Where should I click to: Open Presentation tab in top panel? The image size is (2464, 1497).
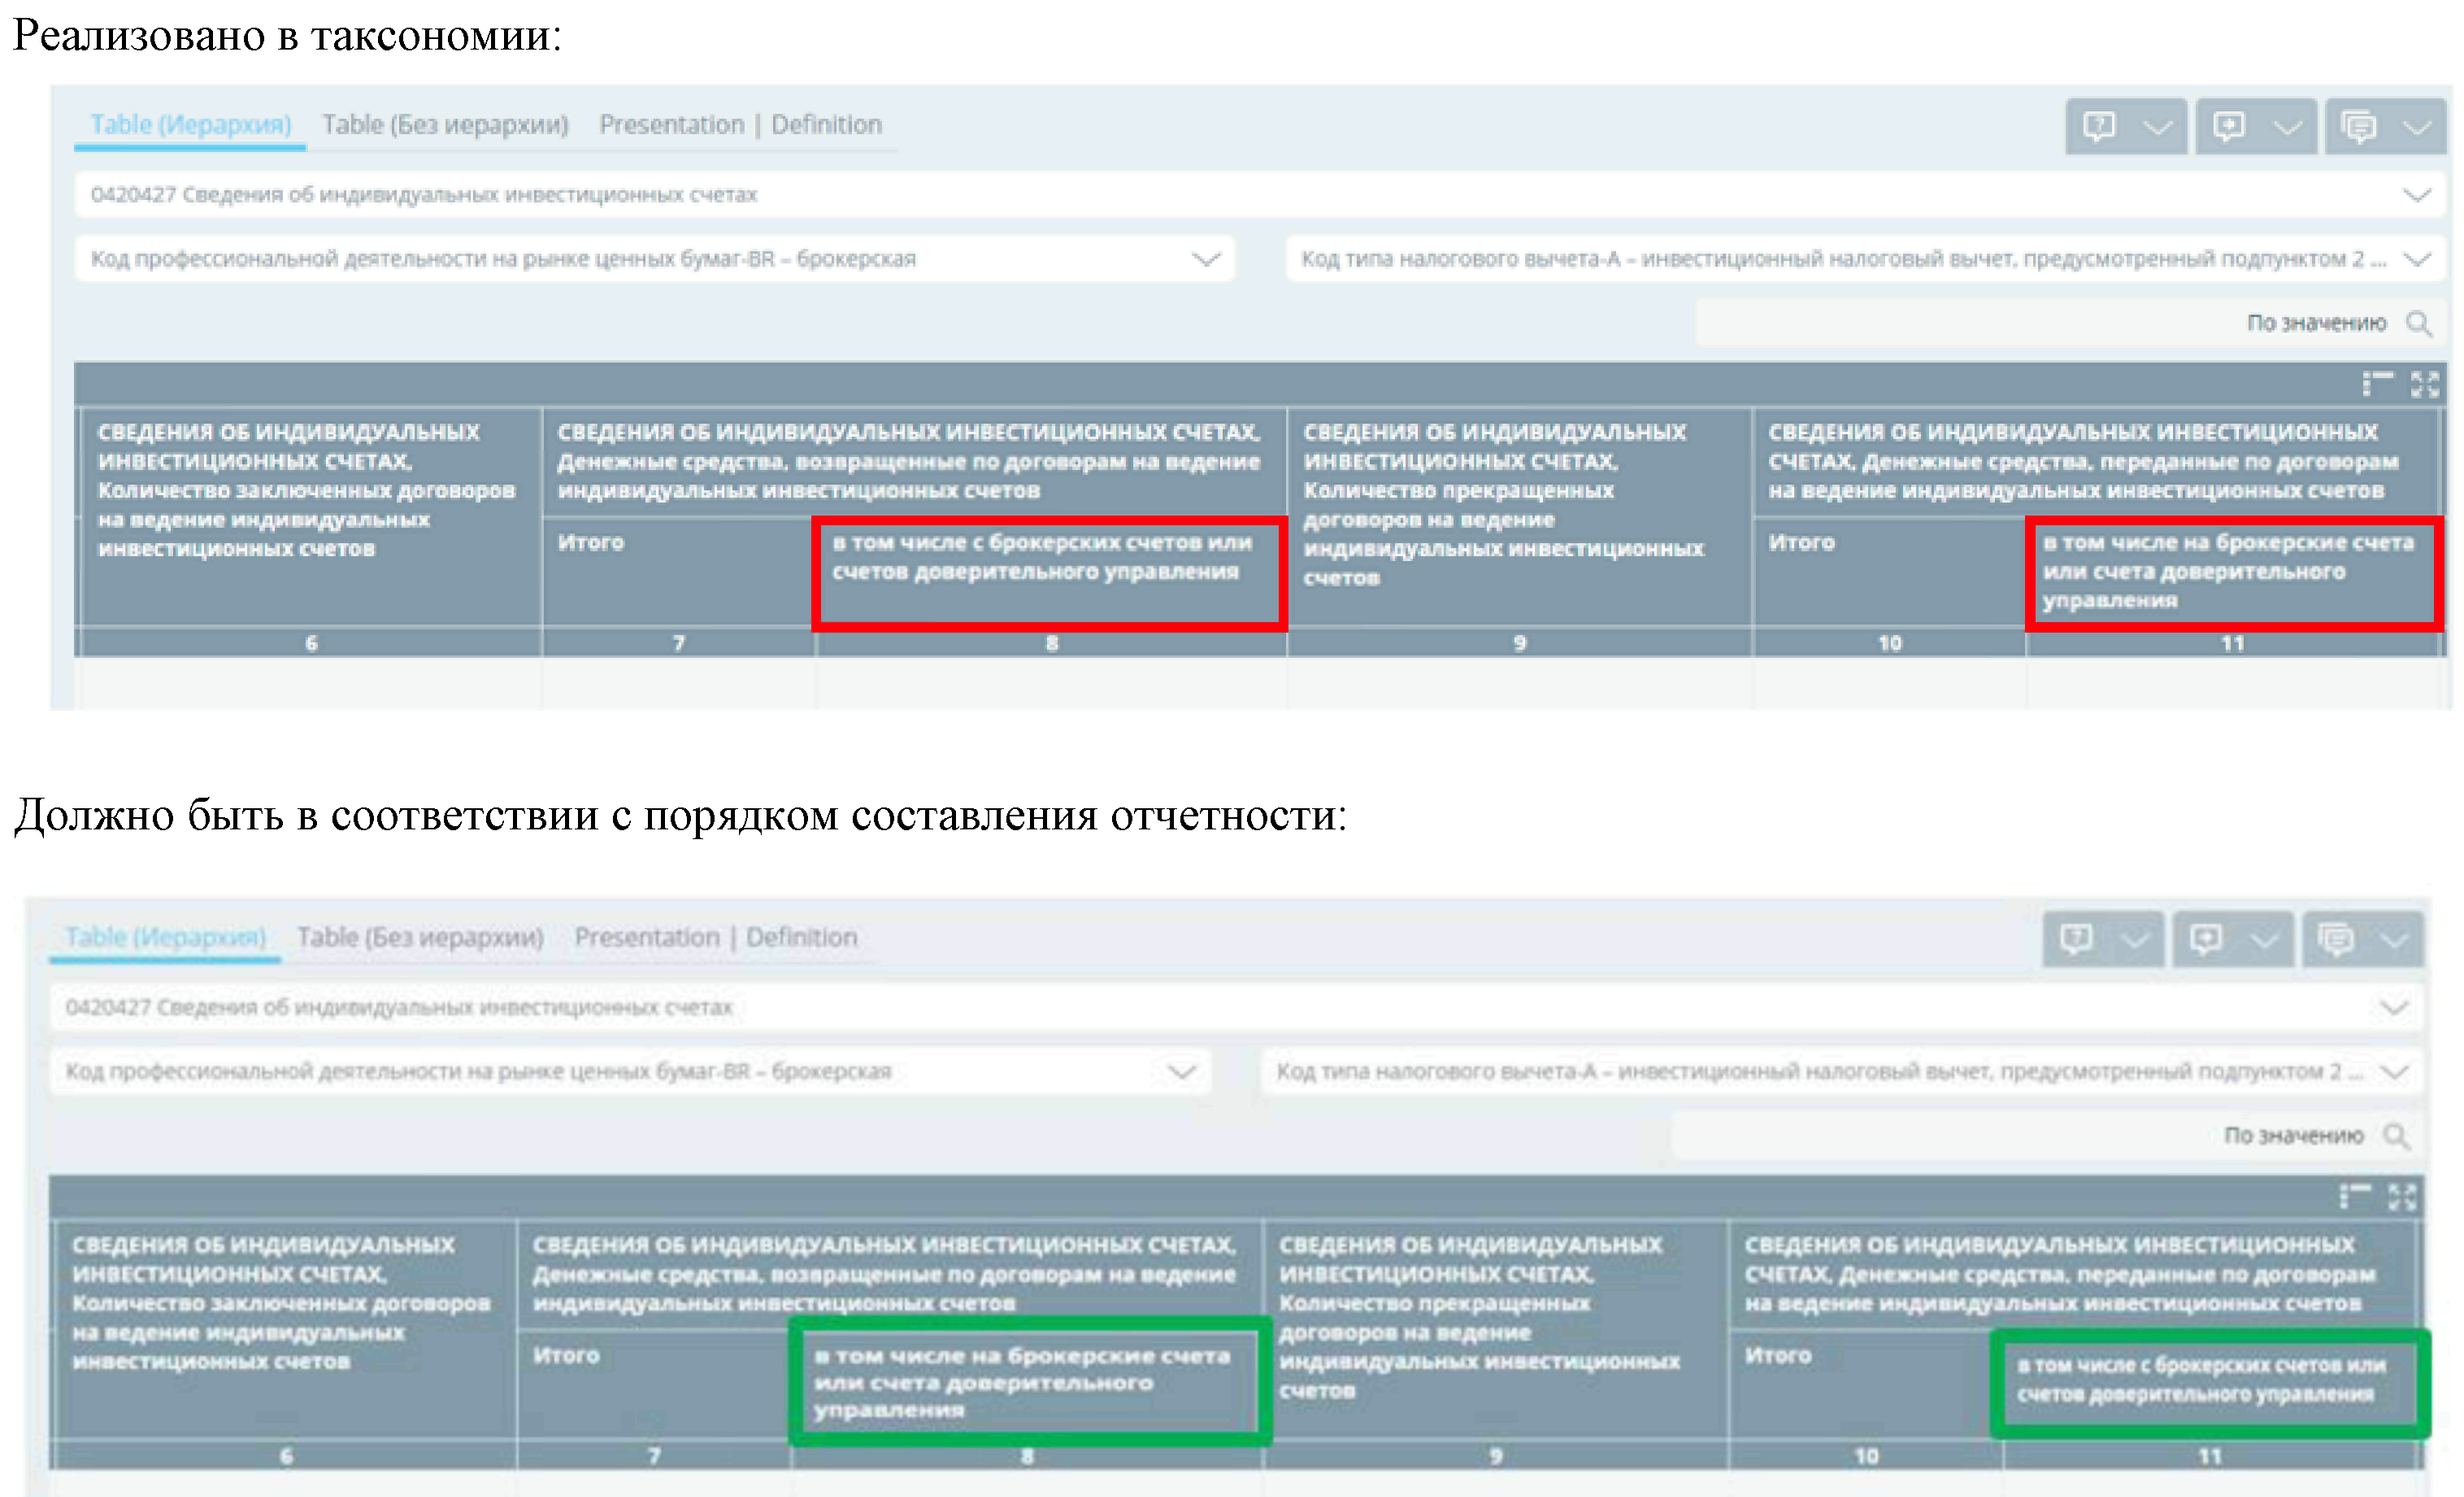[672, 125]
